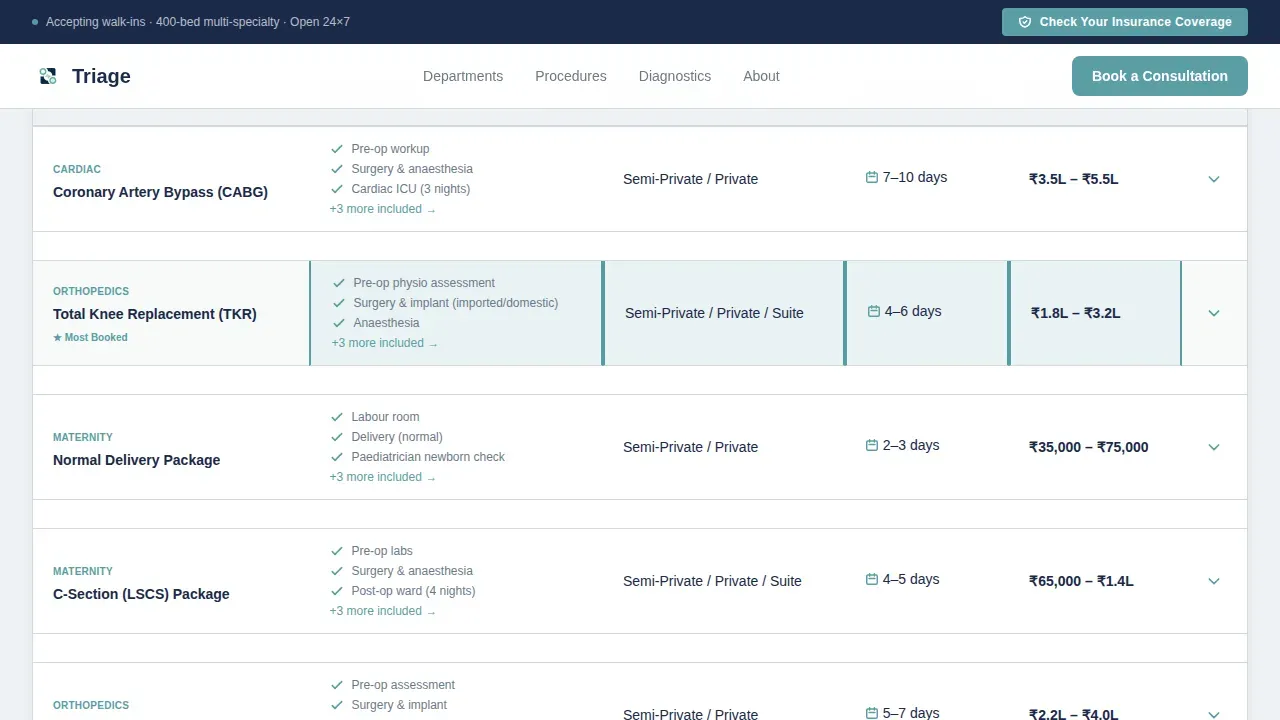Viewport: 1280px width, 720px height.
Task: Expand the Coronary Artery Bypass (CABG) row
Action: (1214, 179)
